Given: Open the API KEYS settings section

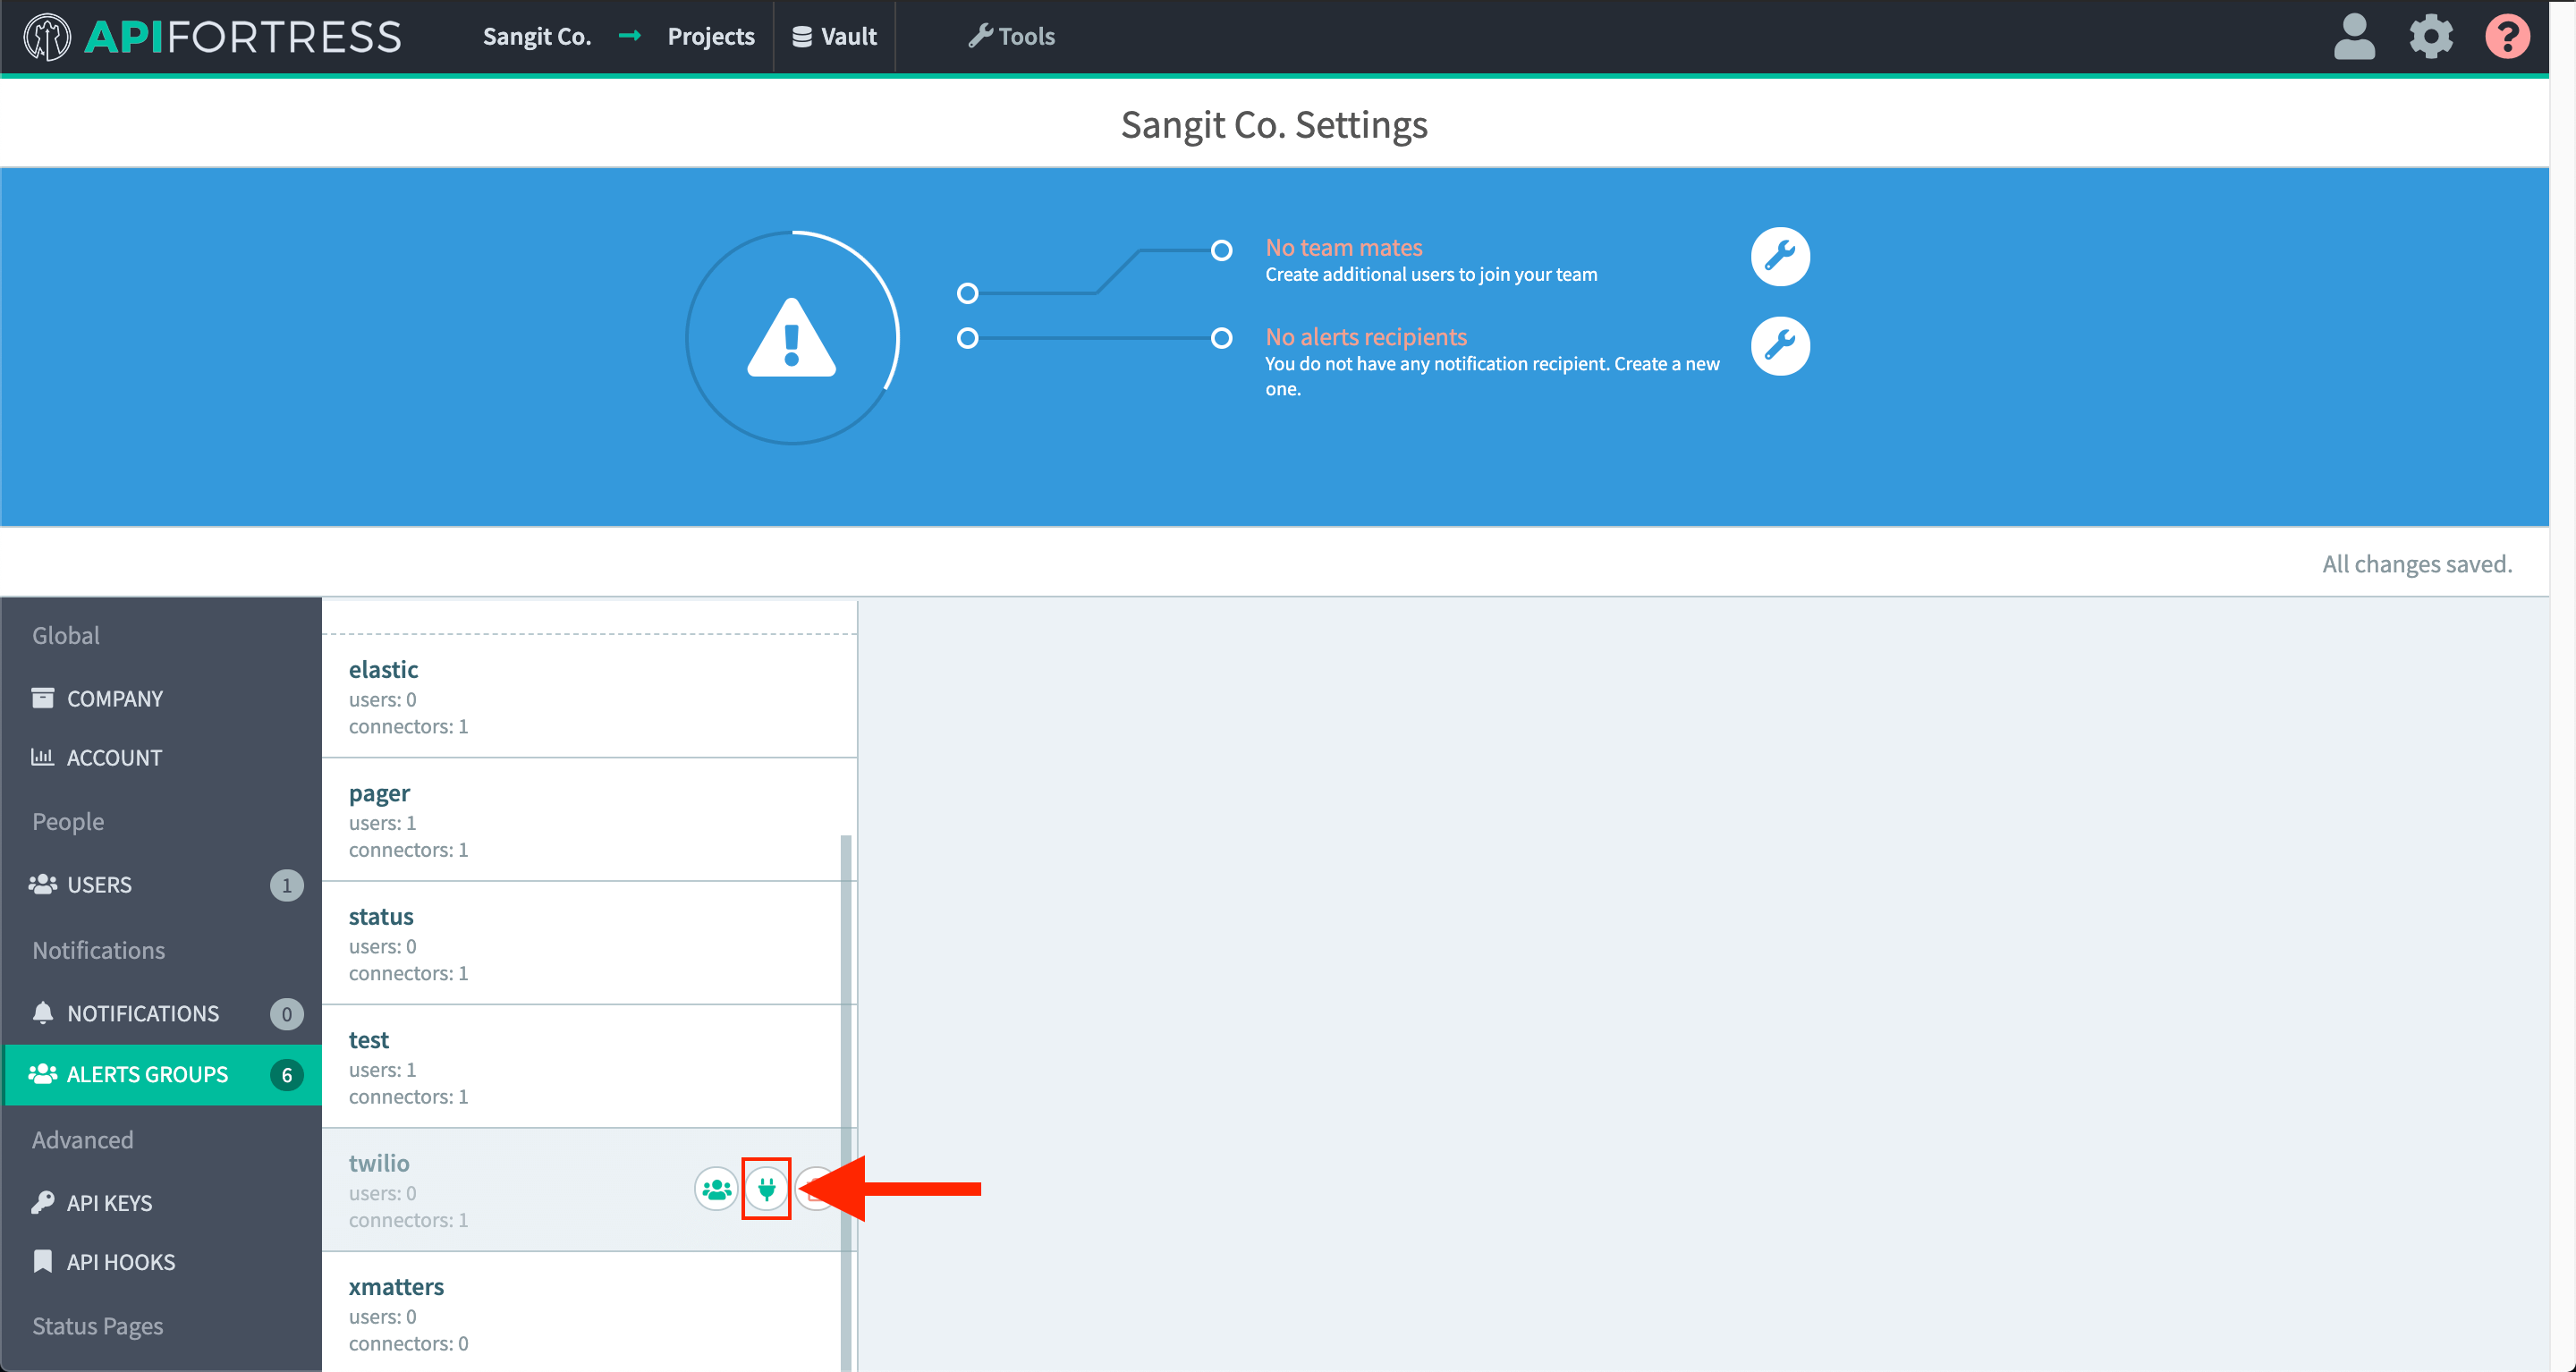Looking at the screenshot, I should 109,1201.
